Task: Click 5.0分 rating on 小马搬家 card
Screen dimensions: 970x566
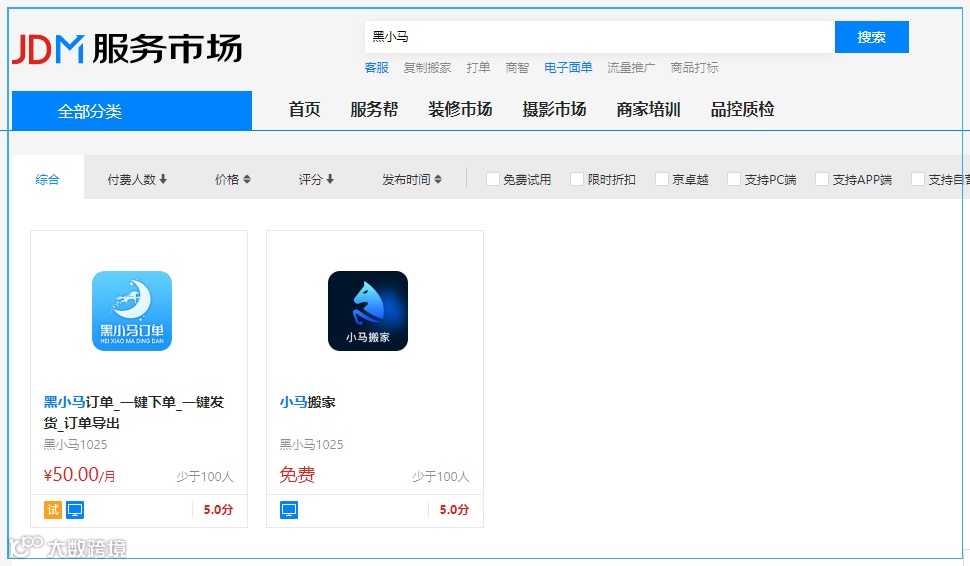Action: tap(454, 510)
